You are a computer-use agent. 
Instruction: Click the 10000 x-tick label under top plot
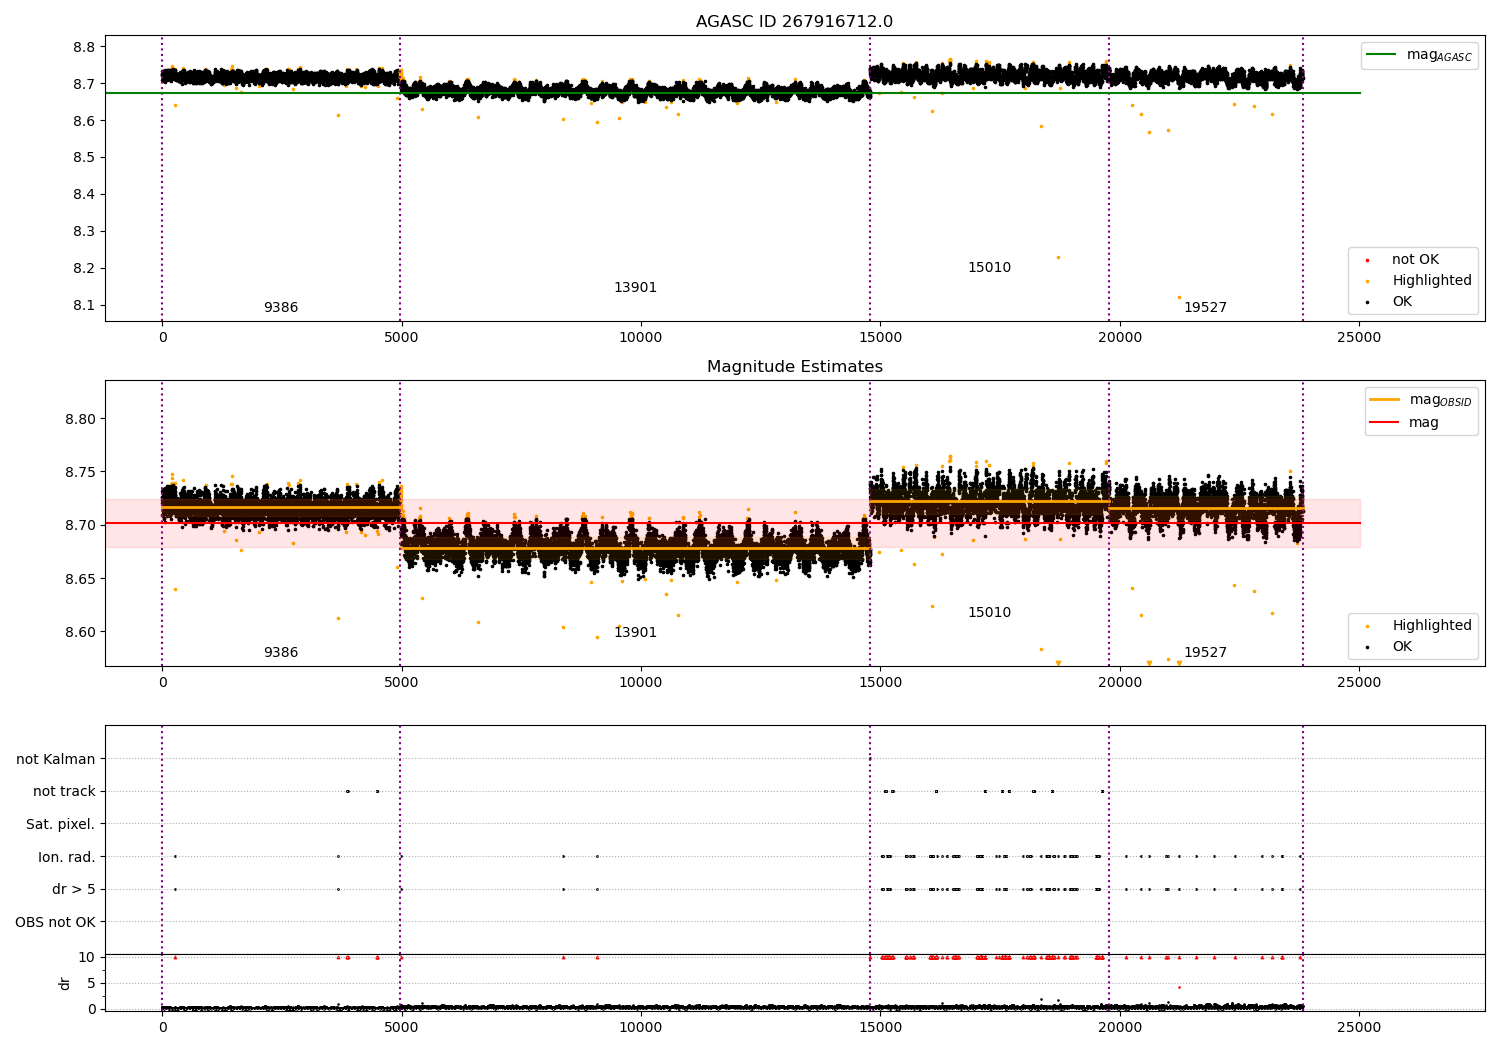641,338
